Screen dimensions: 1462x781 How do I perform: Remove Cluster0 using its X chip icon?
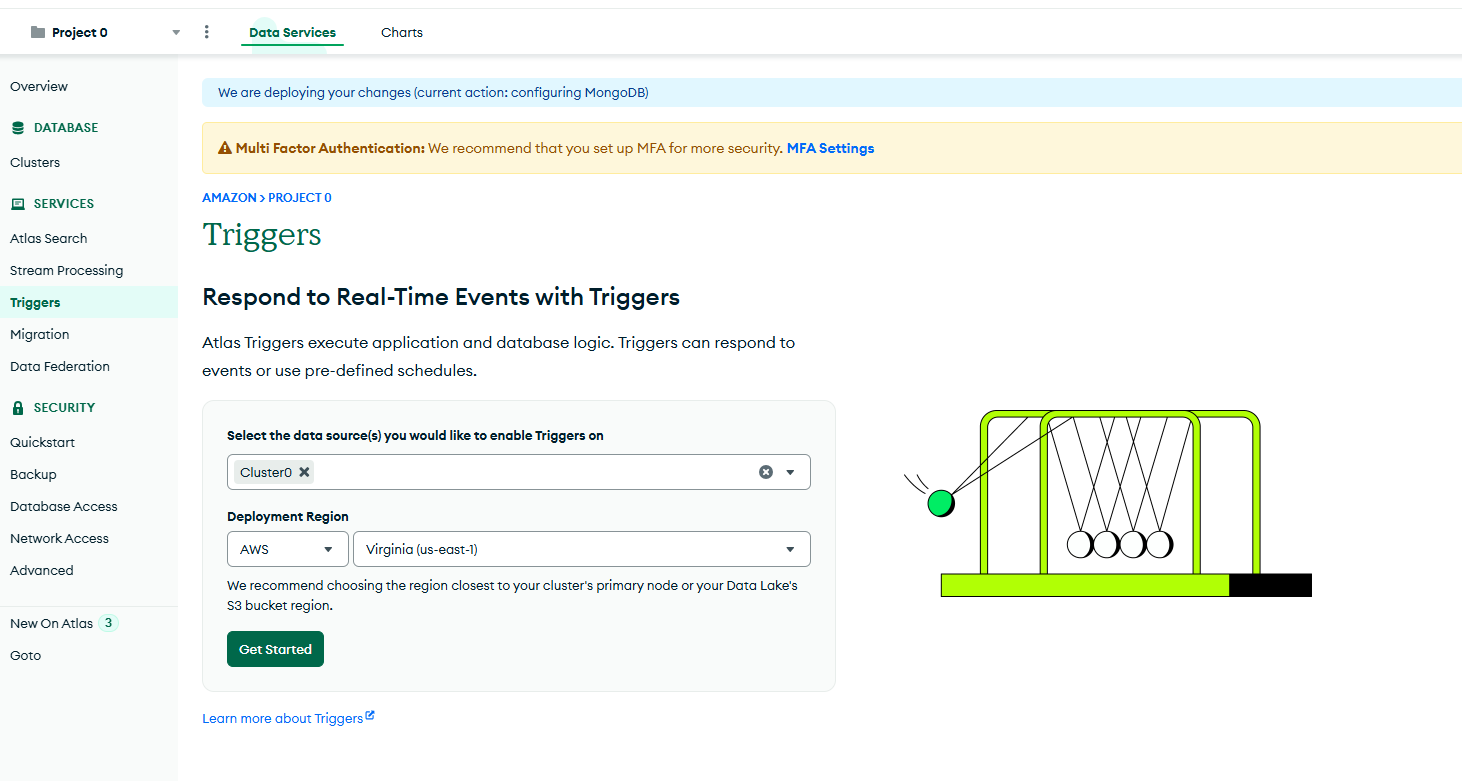click(x=304, y=471)
